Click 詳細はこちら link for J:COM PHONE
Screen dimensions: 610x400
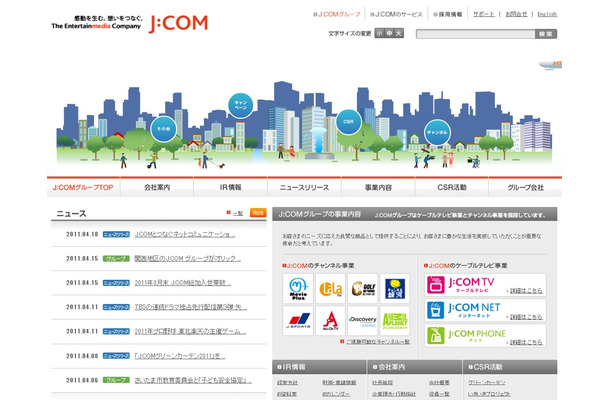click(526, 342)
